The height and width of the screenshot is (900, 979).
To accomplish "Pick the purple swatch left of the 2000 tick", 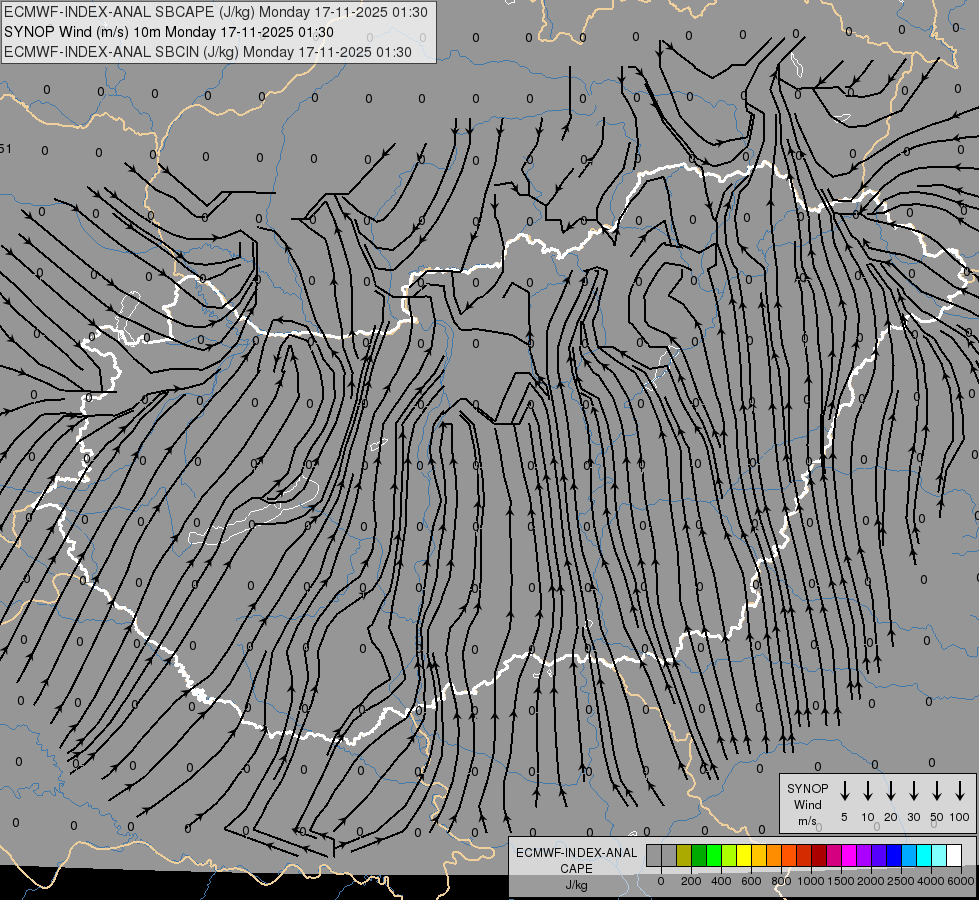I will click(864, 856).
